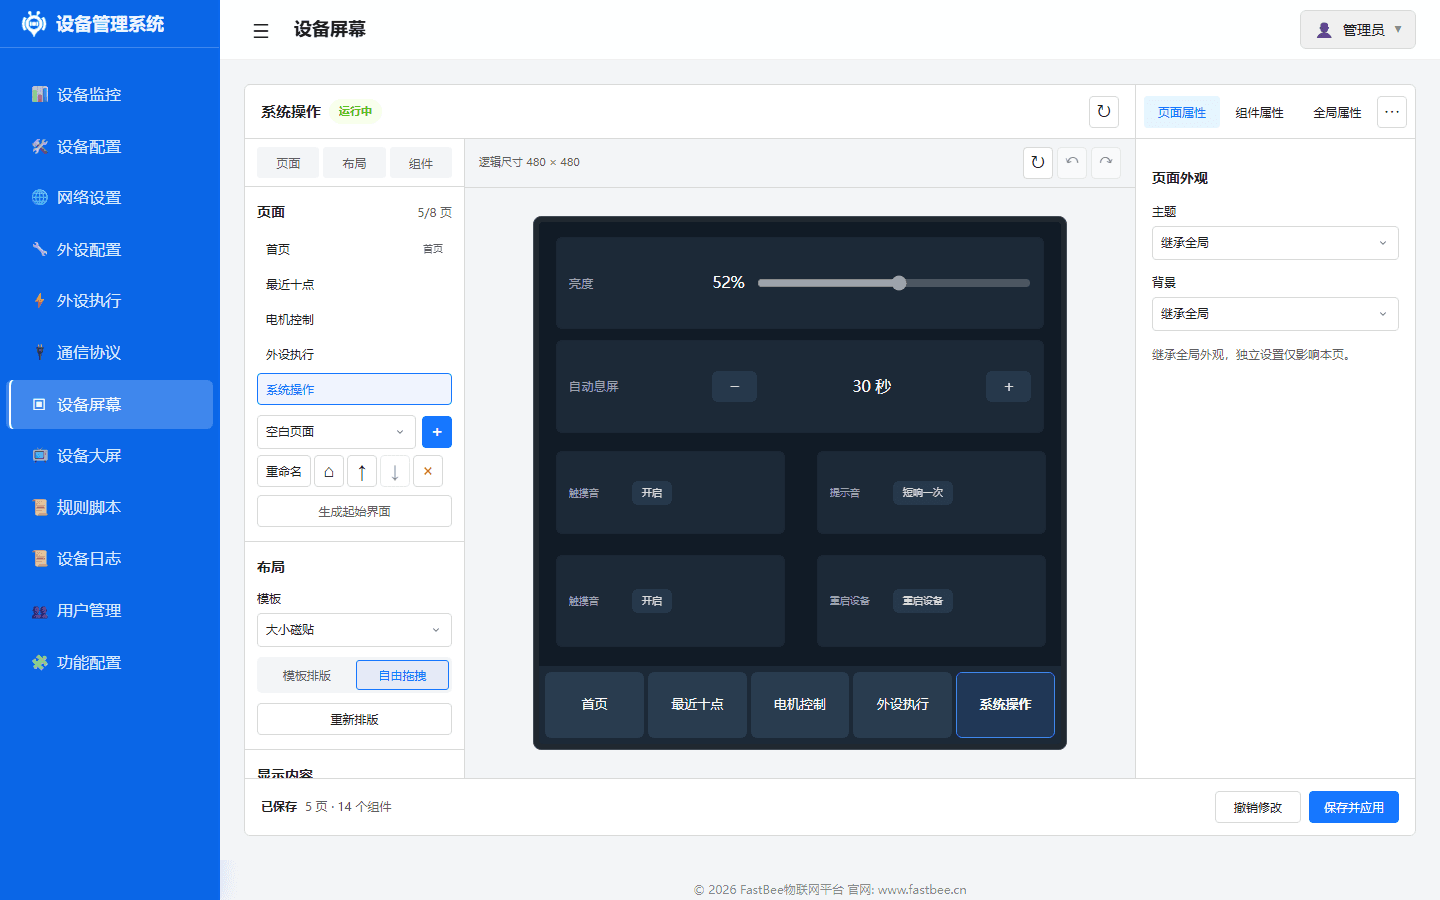Screen dimensions: 1440x900
Task: Click the refresh icon beside 运行中 header
Action: (1104, 112)
